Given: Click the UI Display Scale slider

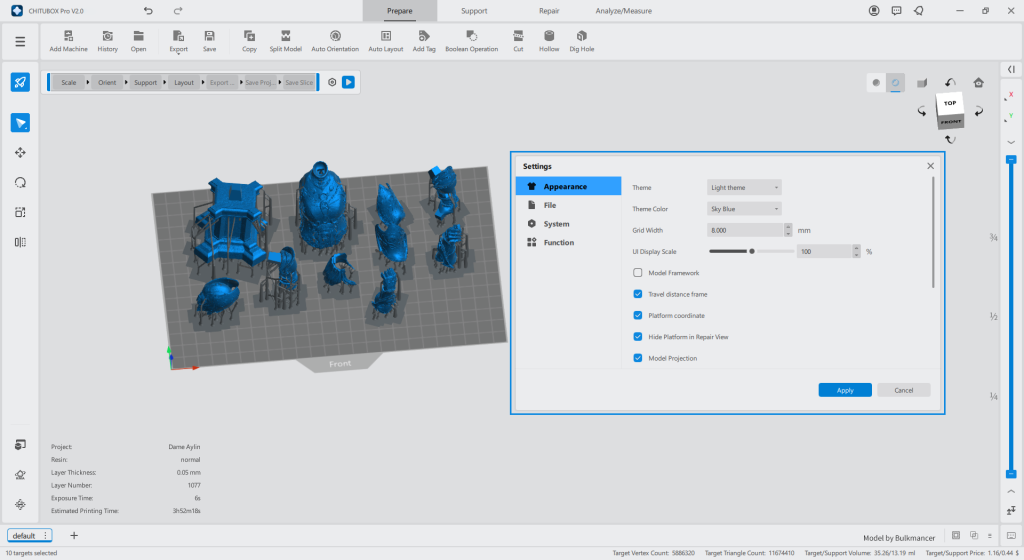Looking at the screenshot, I should [751, 251].
